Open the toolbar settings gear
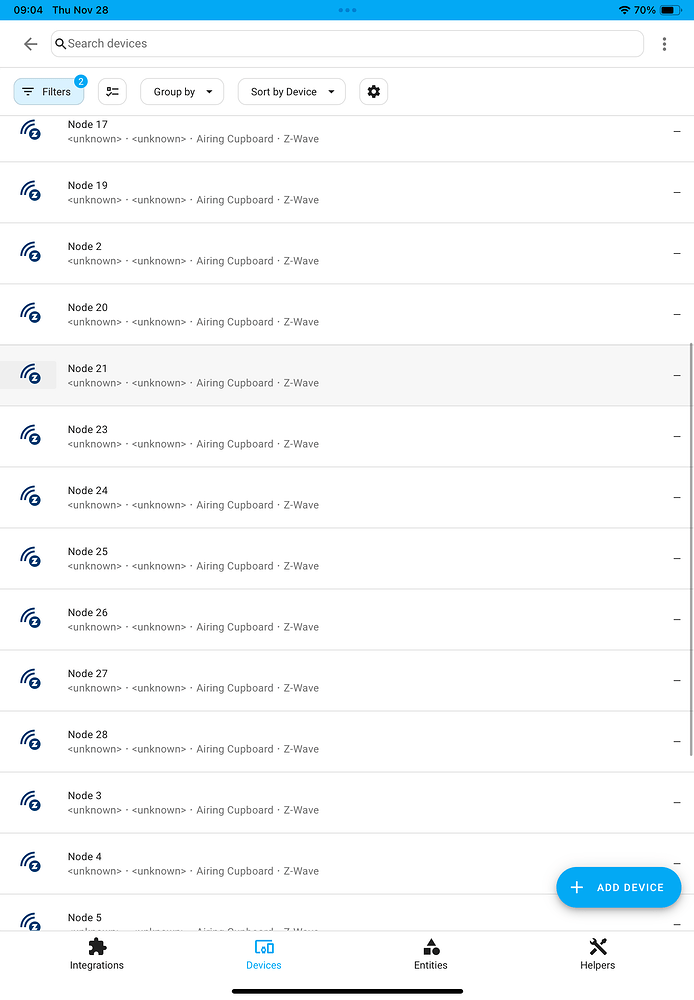Image resolution: width=694 pixels, height=1000 pixels. tap(373, 91)
